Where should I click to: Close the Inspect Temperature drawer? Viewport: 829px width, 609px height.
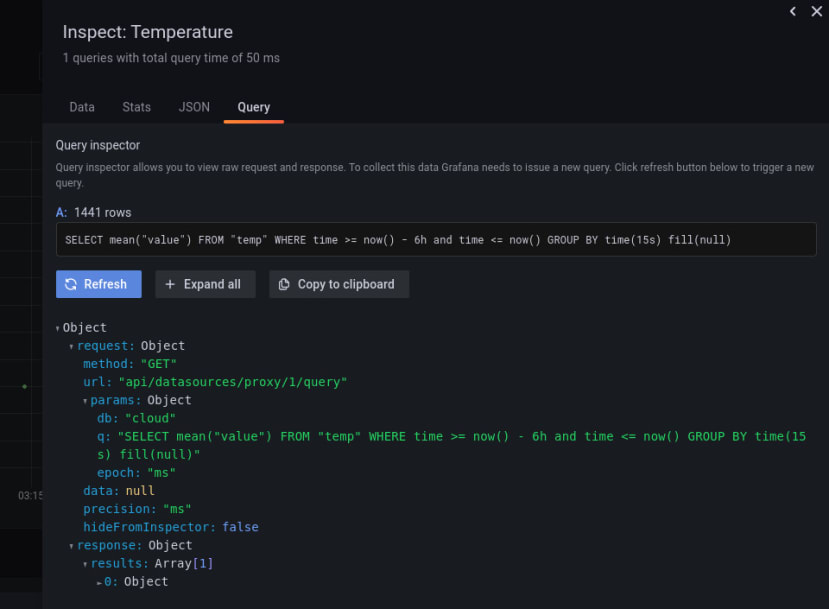(816, 12)
